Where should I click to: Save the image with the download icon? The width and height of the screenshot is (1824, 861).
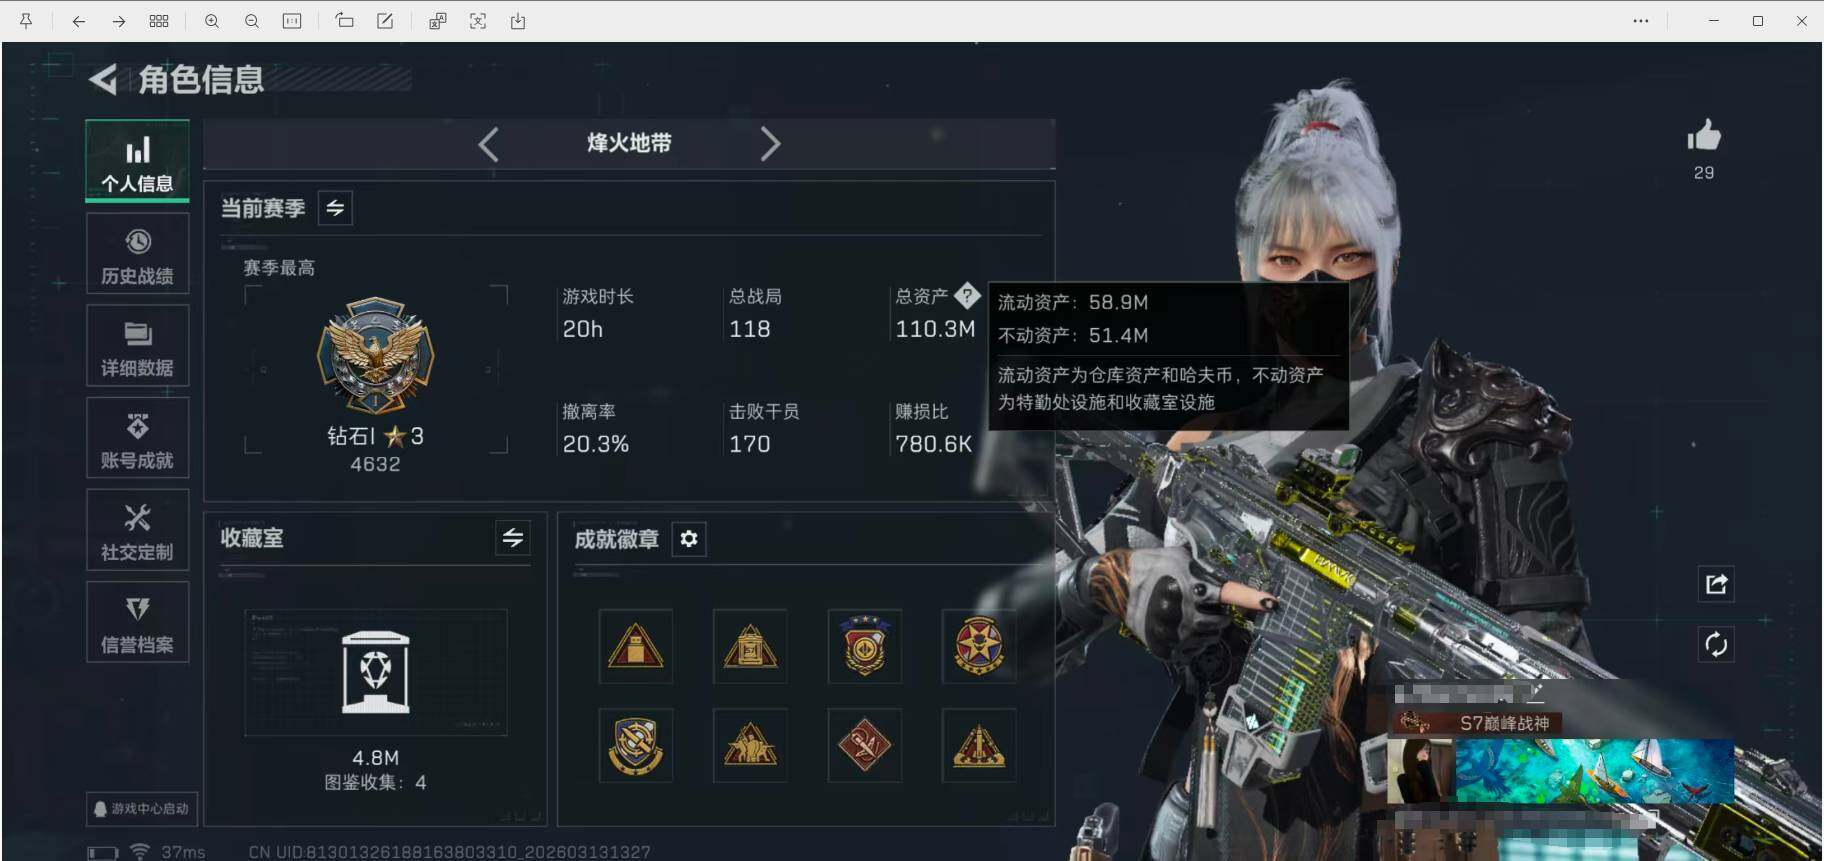pyautogui.click(x=518, y=21)
